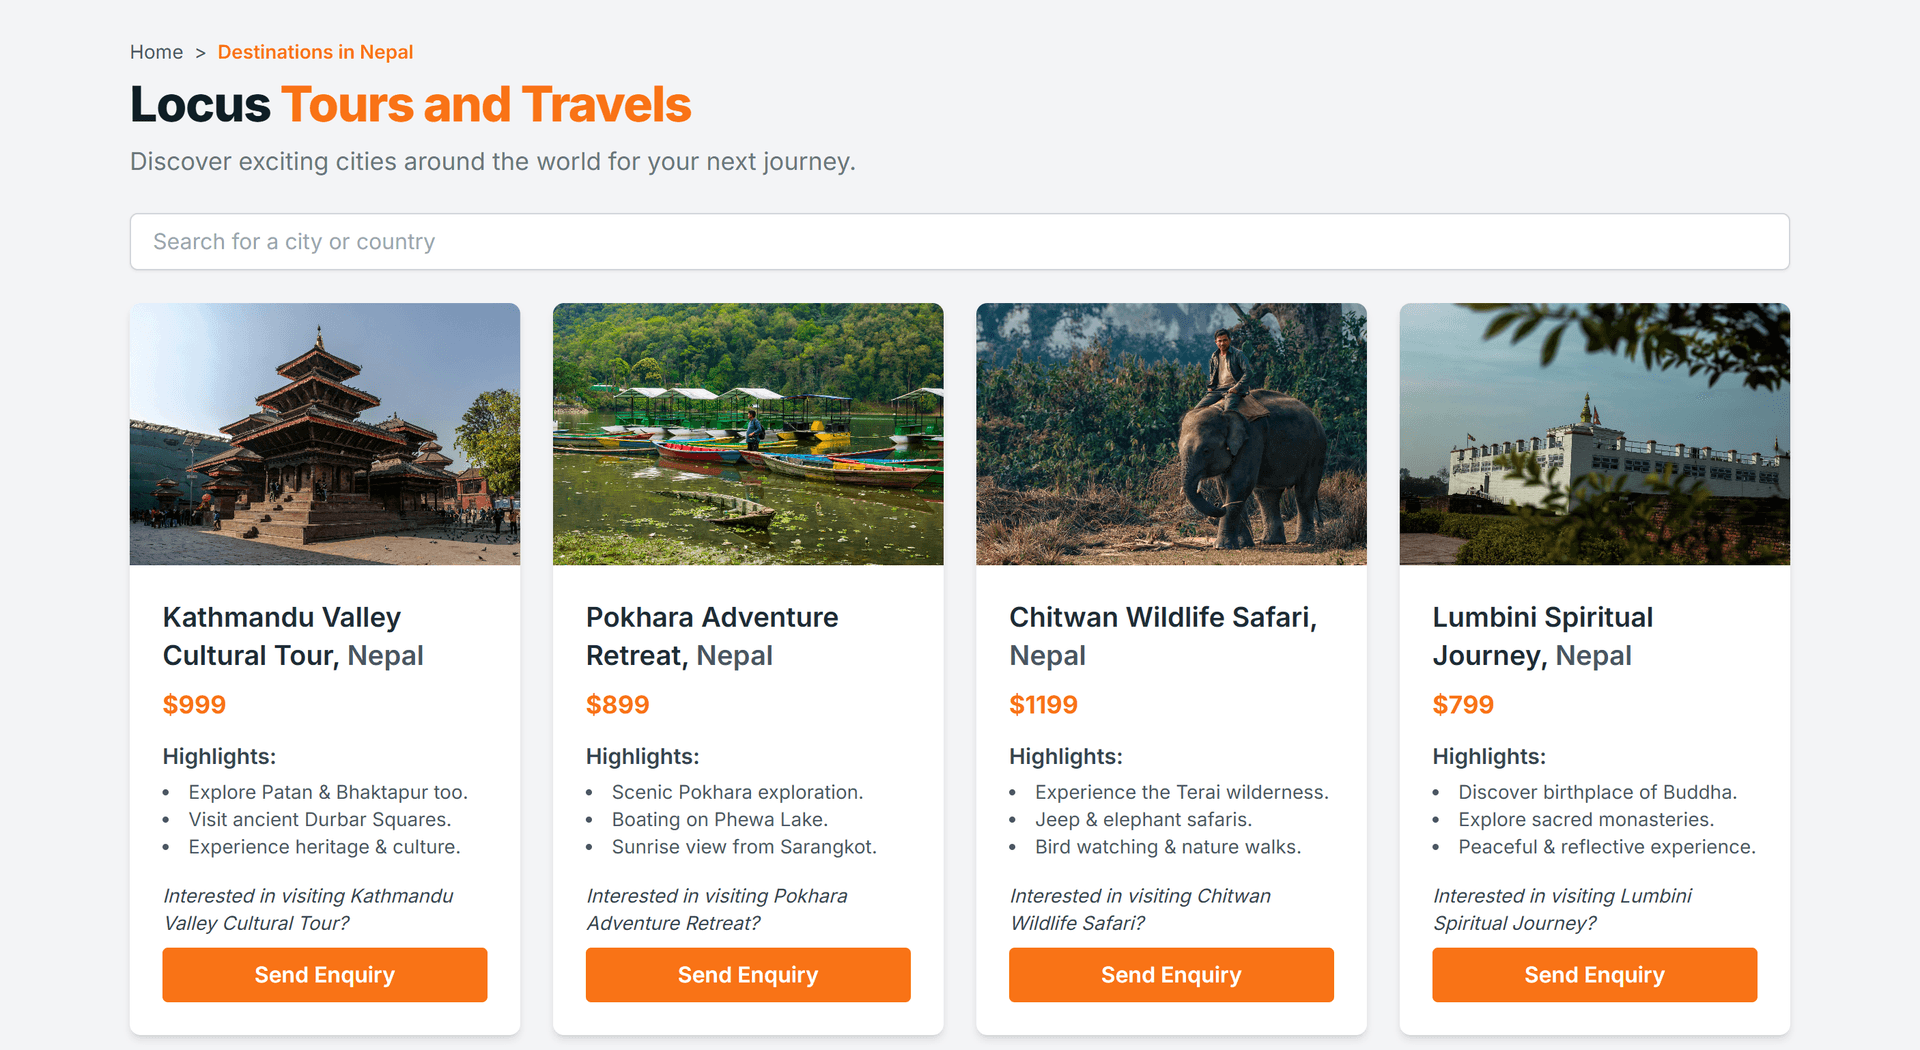
Task: Send enquiry for Kathmandu Valley Cultural Tour
Action: click(x=325, y=975)
